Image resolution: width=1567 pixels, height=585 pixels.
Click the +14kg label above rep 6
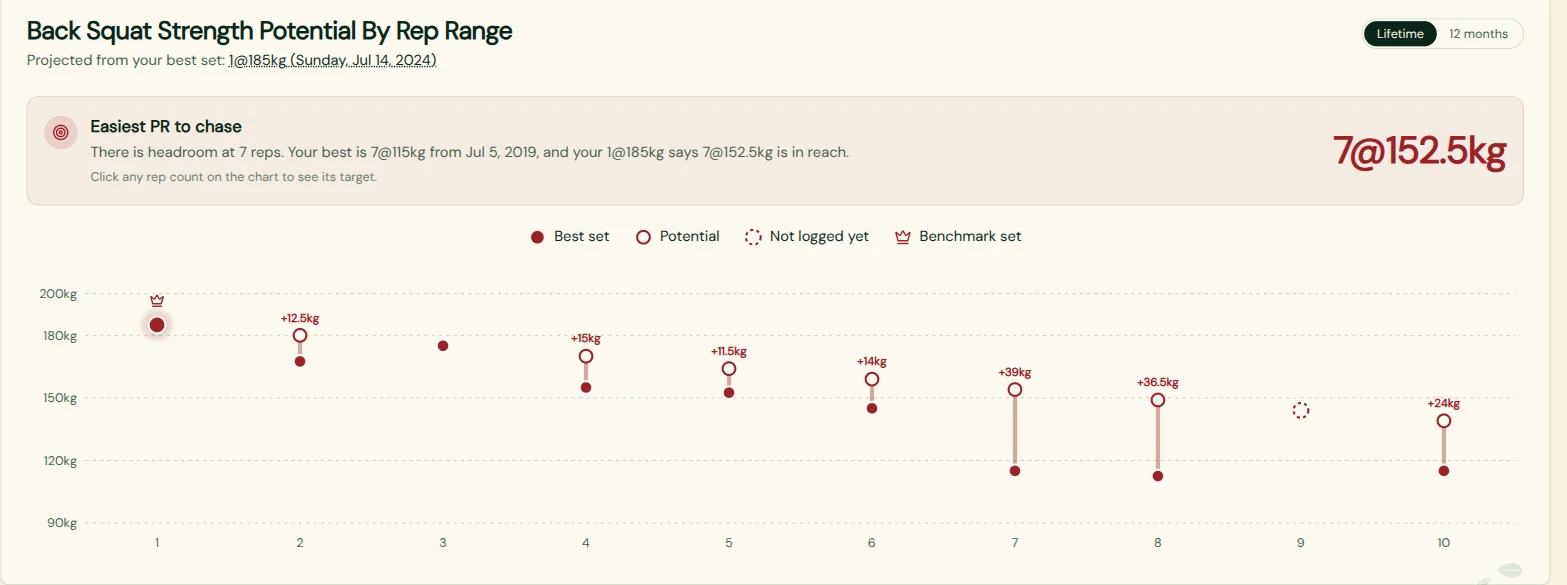click(872, 362)
